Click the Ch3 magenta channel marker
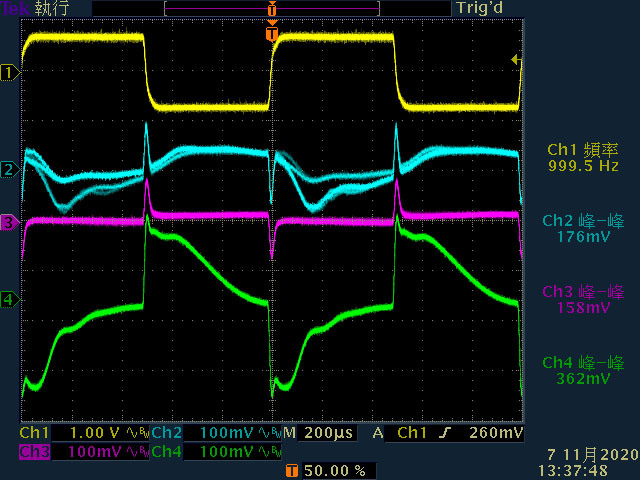The width and height of the screenshot is (640, 480). click(x=10, y=223)
